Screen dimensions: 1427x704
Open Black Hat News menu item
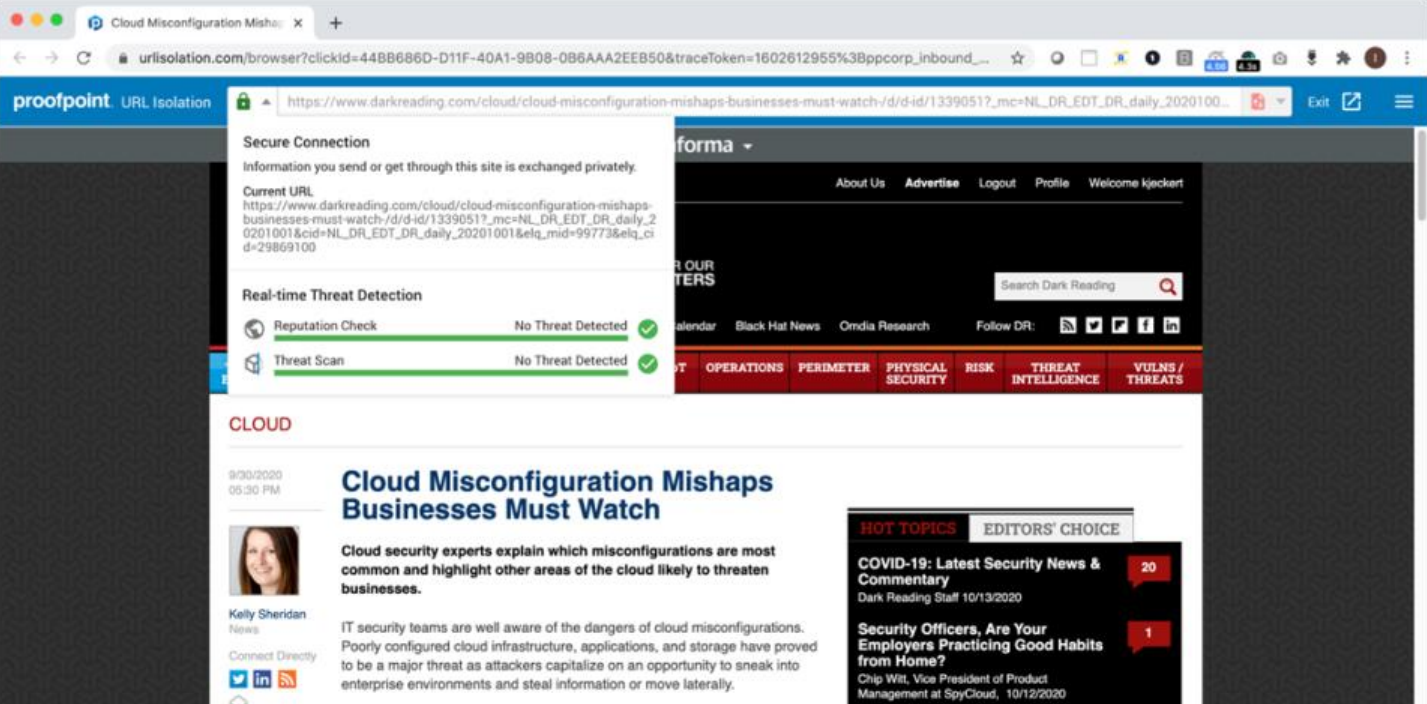(x=777, y=326)
